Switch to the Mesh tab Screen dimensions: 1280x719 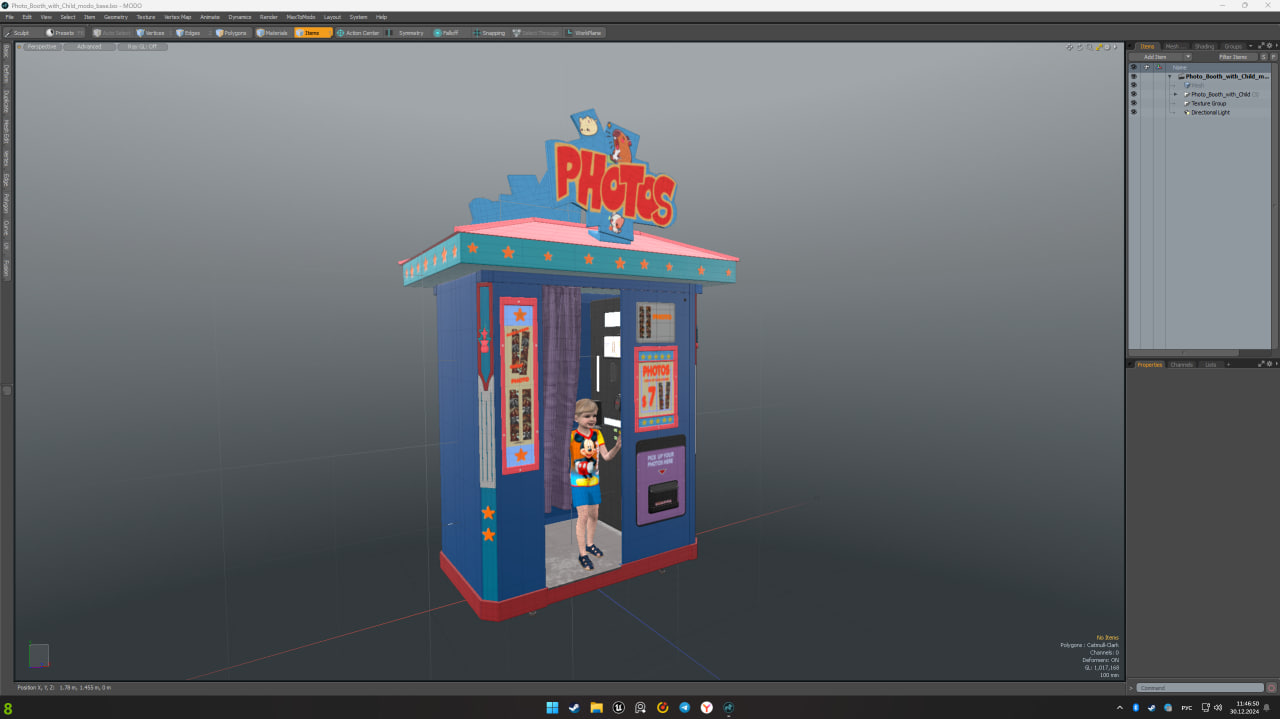click(x=1173, y=46)
